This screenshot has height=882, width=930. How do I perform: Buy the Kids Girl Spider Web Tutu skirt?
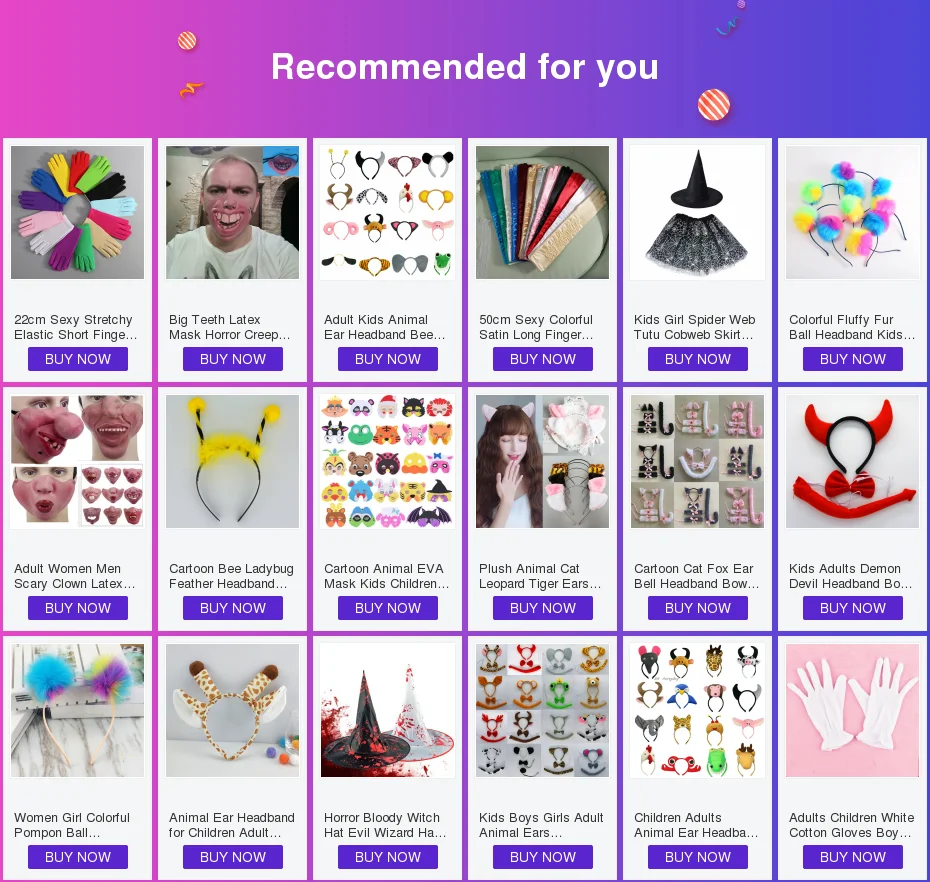[698, 359]
